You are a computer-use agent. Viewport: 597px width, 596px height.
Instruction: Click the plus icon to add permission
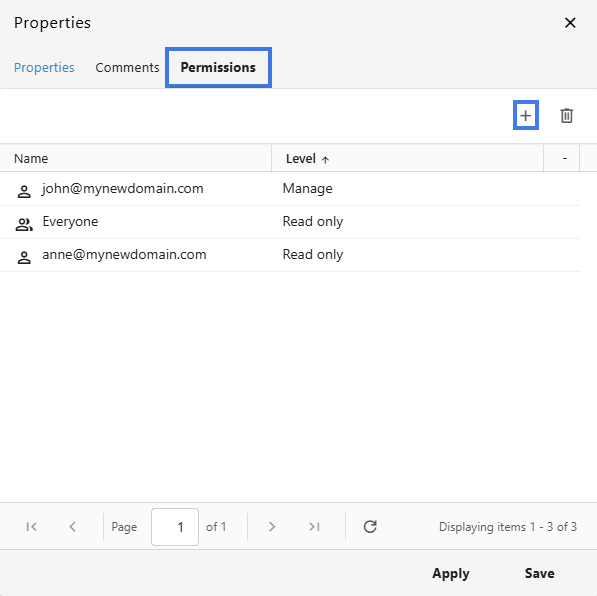(526, 115)
